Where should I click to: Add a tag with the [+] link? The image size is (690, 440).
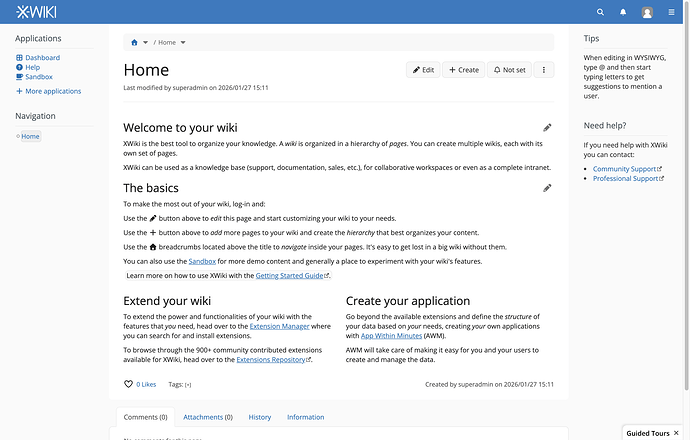188,385
